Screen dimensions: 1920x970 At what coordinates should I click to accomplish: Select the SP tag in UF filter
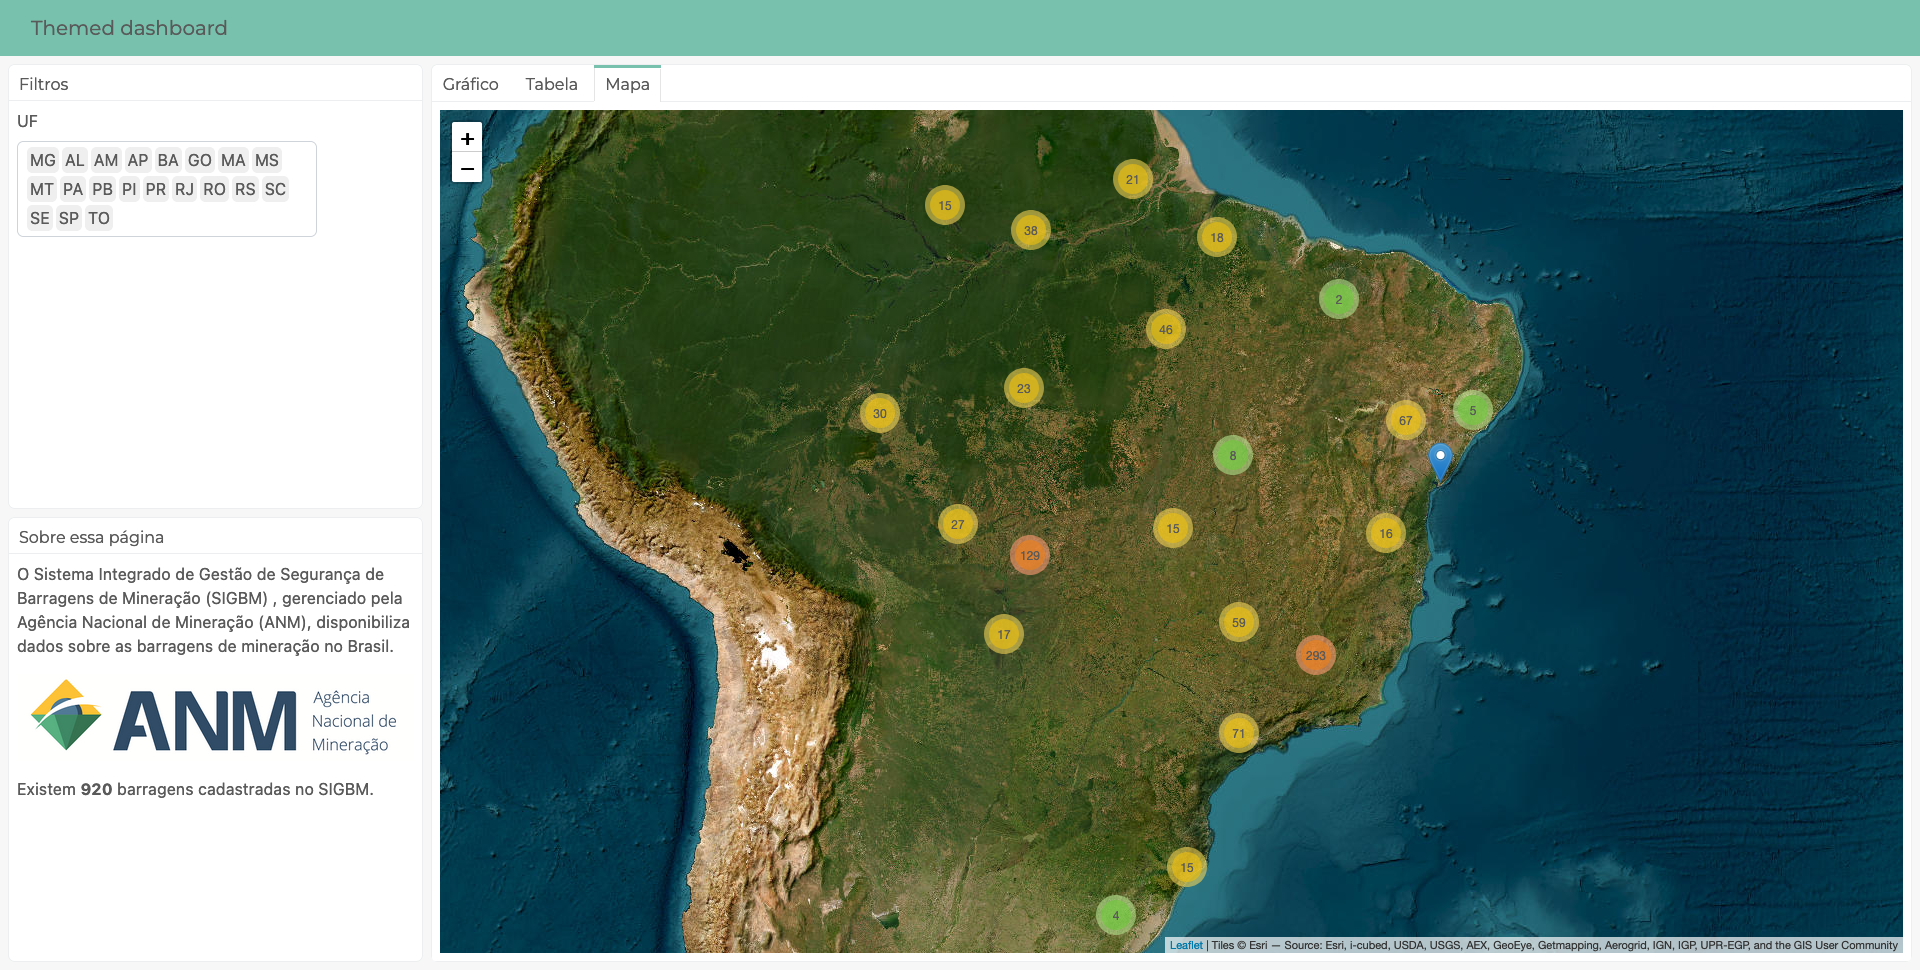click(x=68, y=218)
